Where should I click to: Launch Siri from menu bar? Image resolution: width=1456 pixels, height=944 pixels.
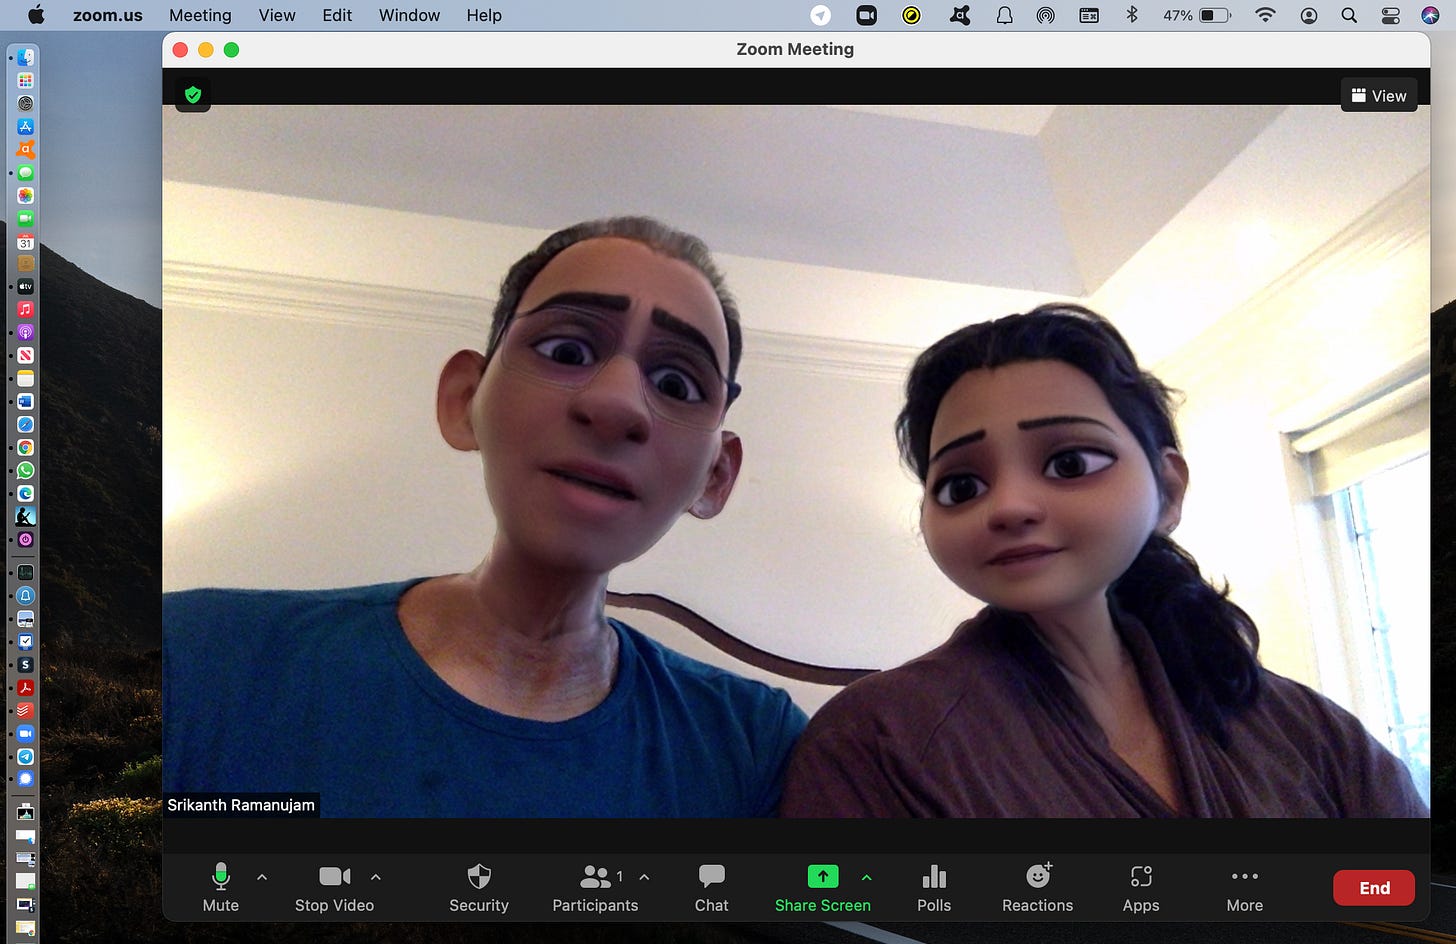1430,15
